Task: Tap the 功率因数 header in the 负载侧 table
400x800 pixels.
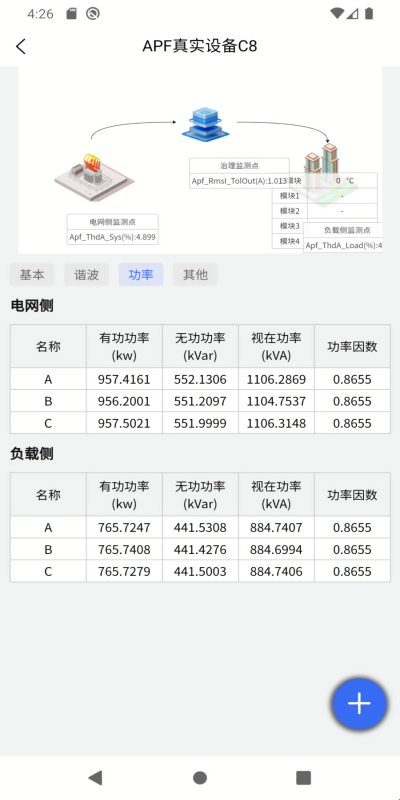Action: click(x=352, y=494)
